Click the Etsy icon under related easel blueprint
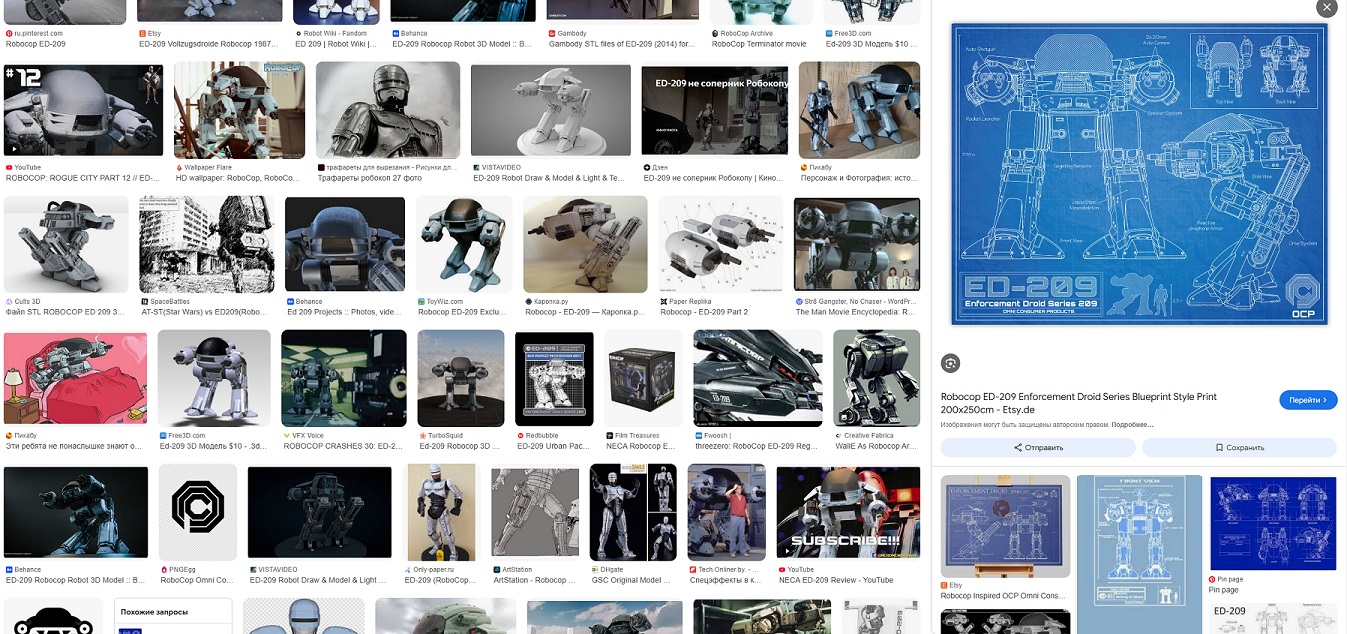 (945, 585)
